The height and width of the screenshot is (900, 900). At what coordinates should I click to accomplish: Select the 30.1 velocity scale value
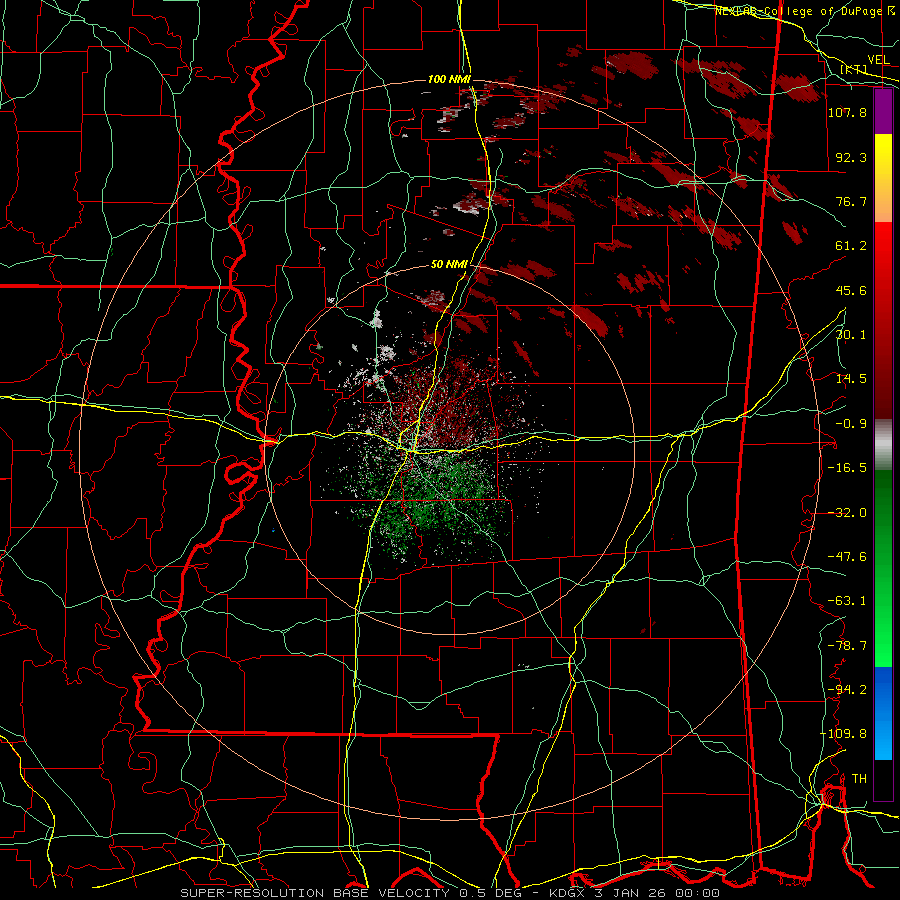851,335
